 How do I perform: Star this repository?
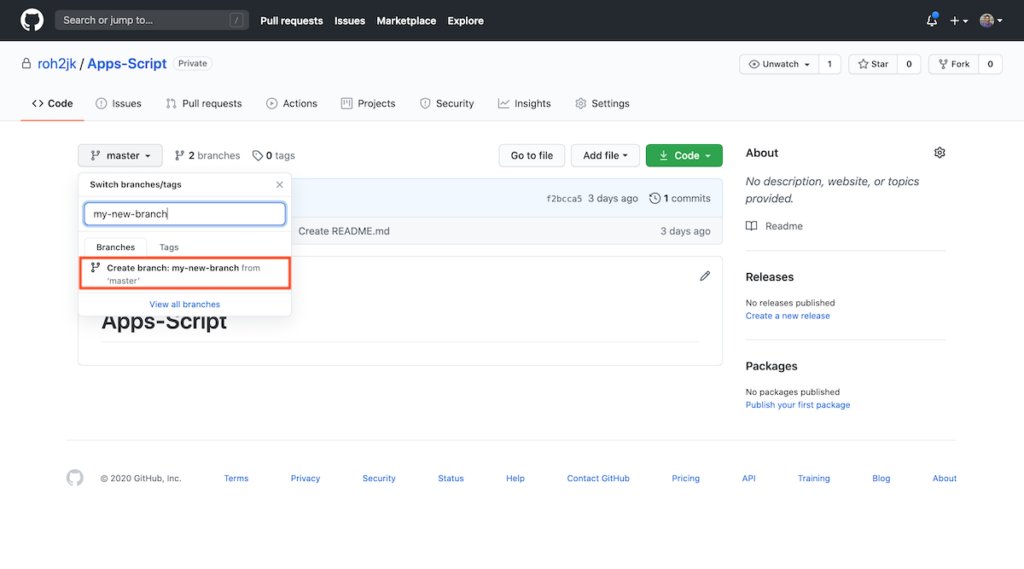pos(873,64)
